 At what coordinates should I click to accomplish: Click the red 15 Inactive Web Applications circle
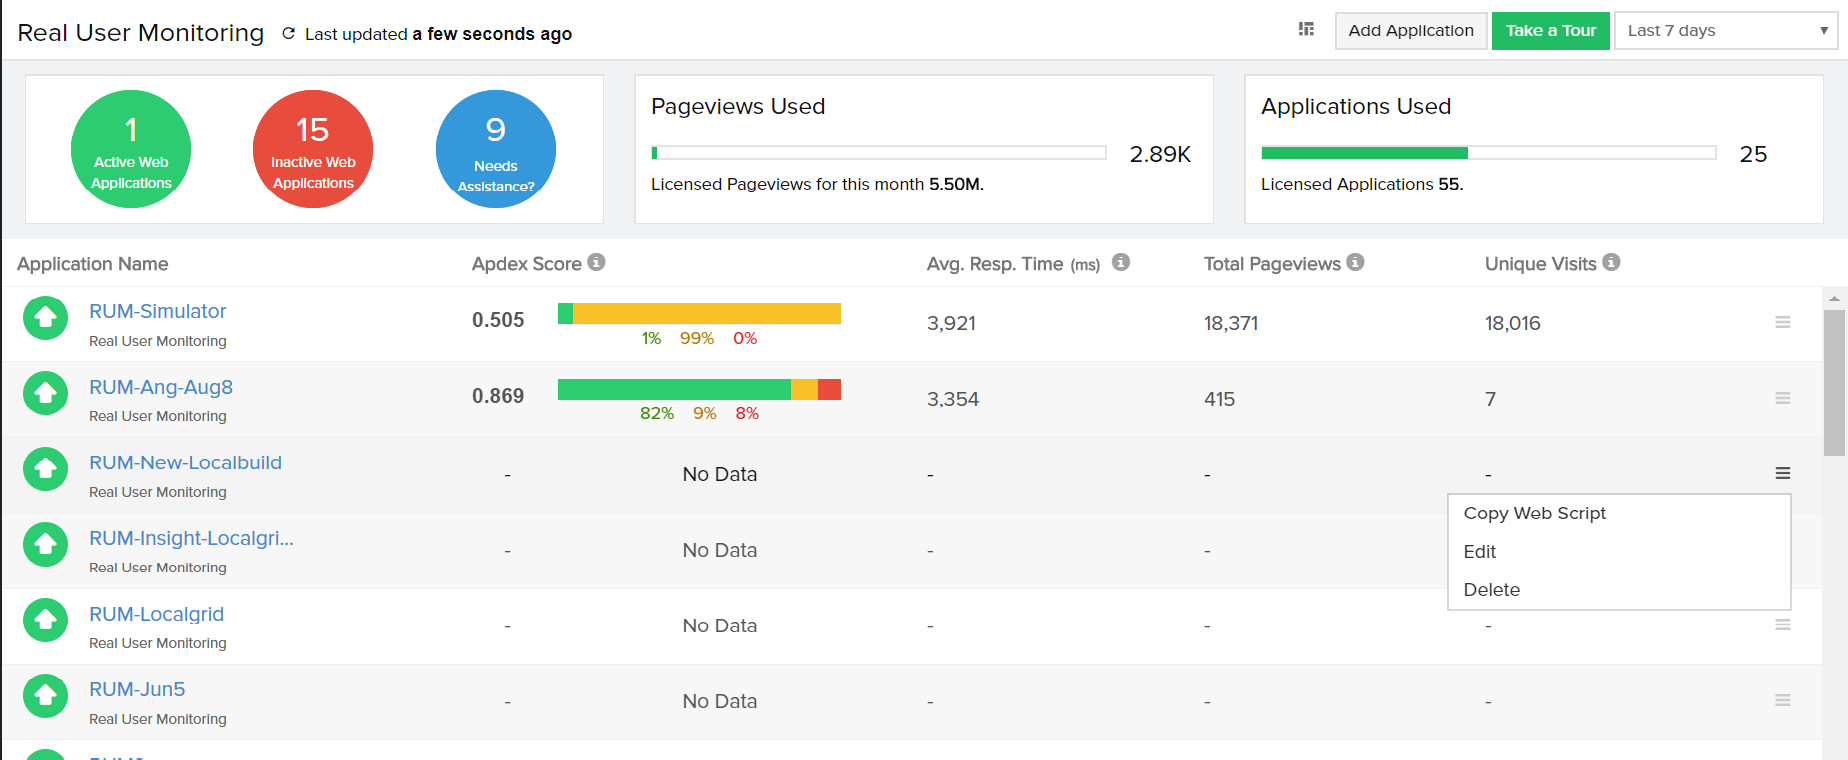pos(313,149)
